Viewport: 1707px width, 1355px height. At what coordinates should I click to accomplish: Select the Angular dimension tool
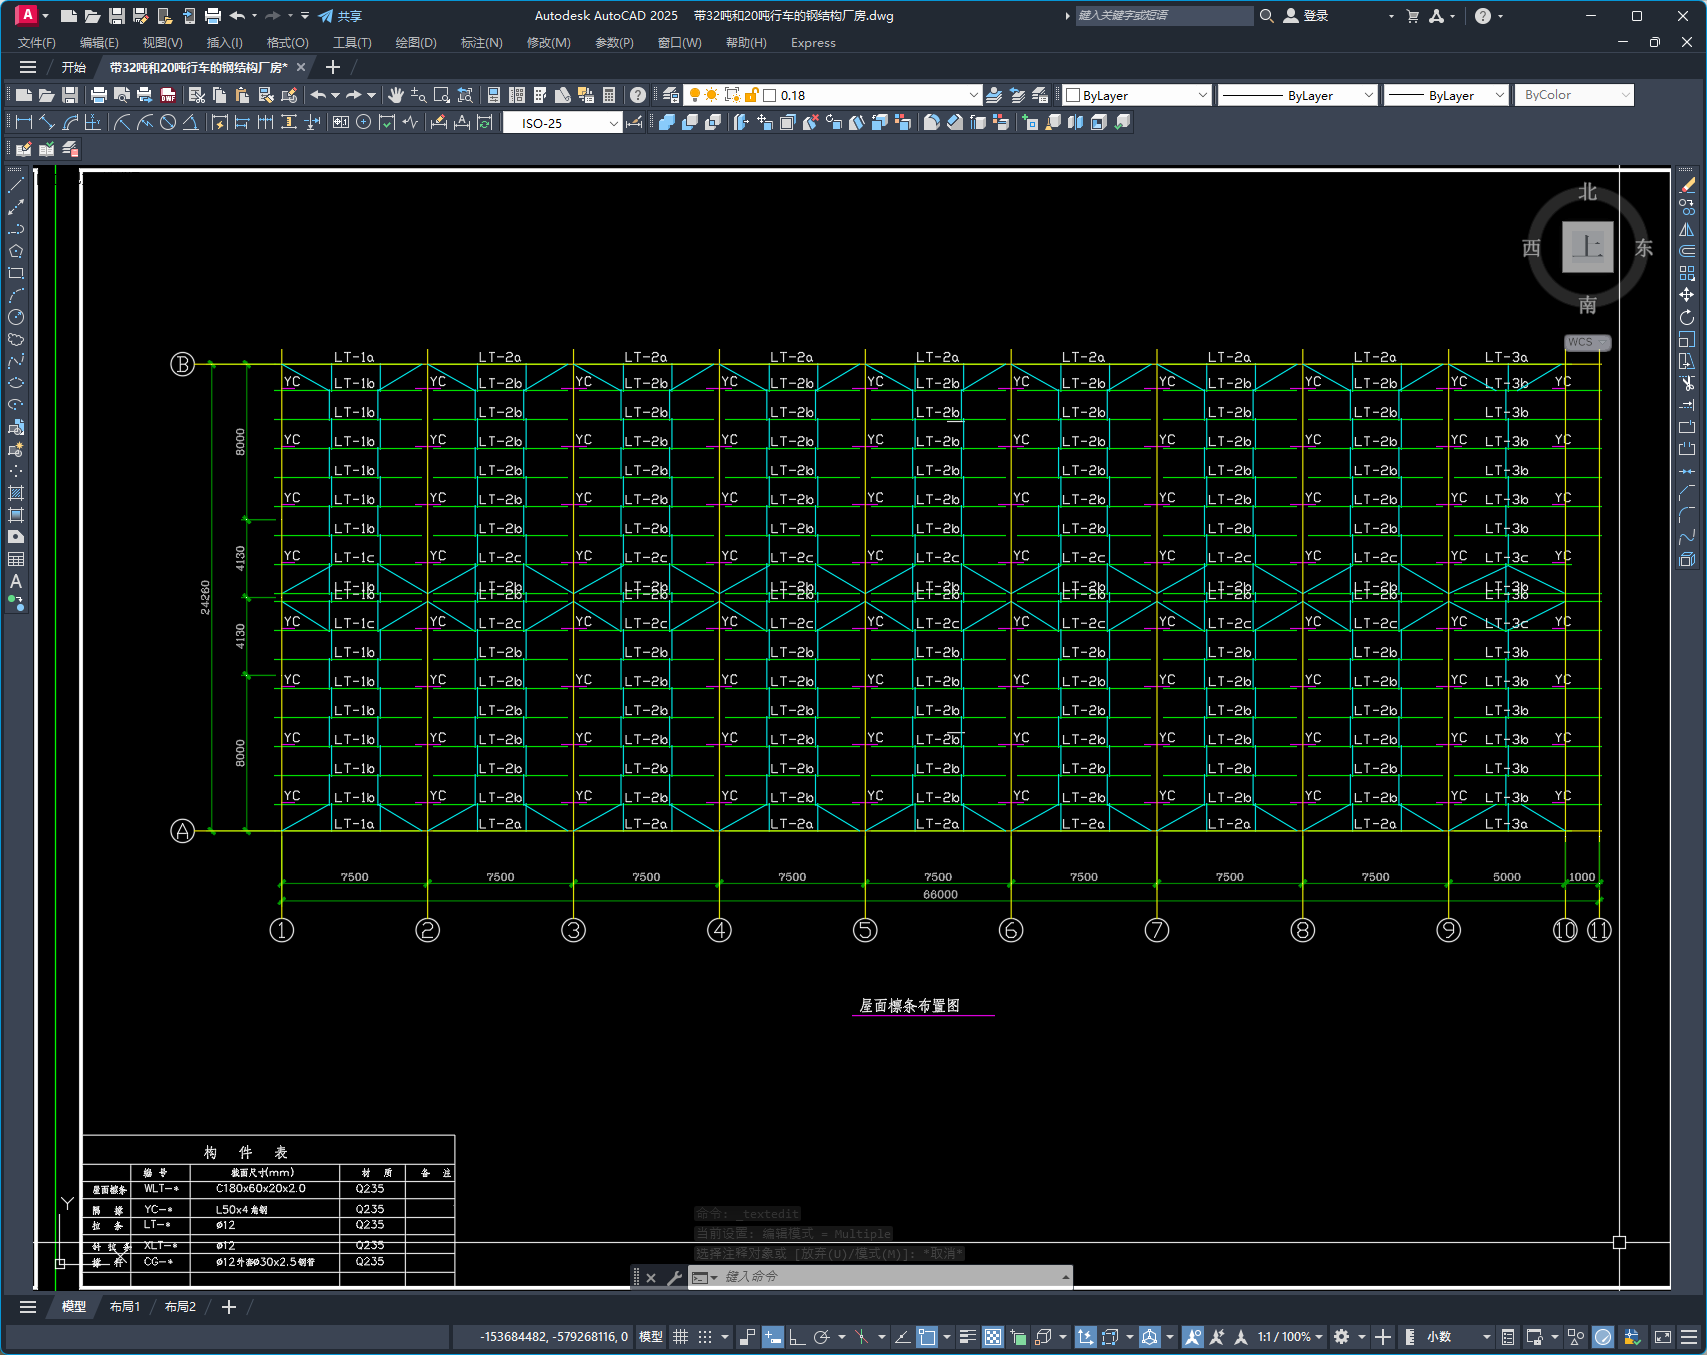tap(190, 122)
